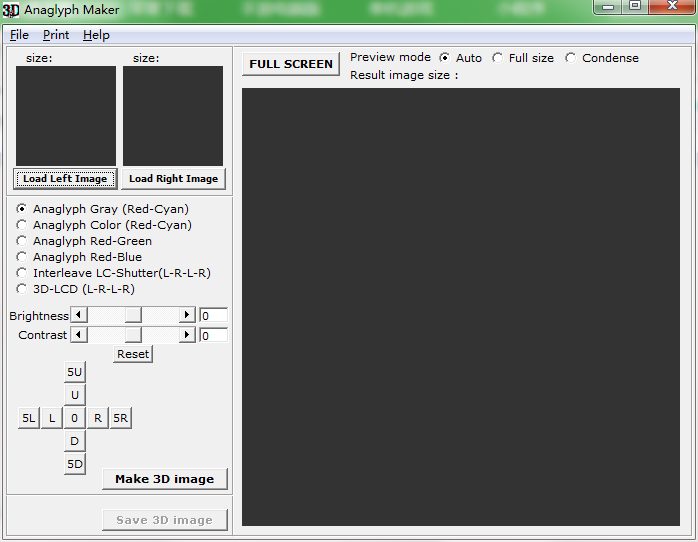The image size is (698, 542).
Task: Click the Contrast value input field
Action: tap(214, 335)
